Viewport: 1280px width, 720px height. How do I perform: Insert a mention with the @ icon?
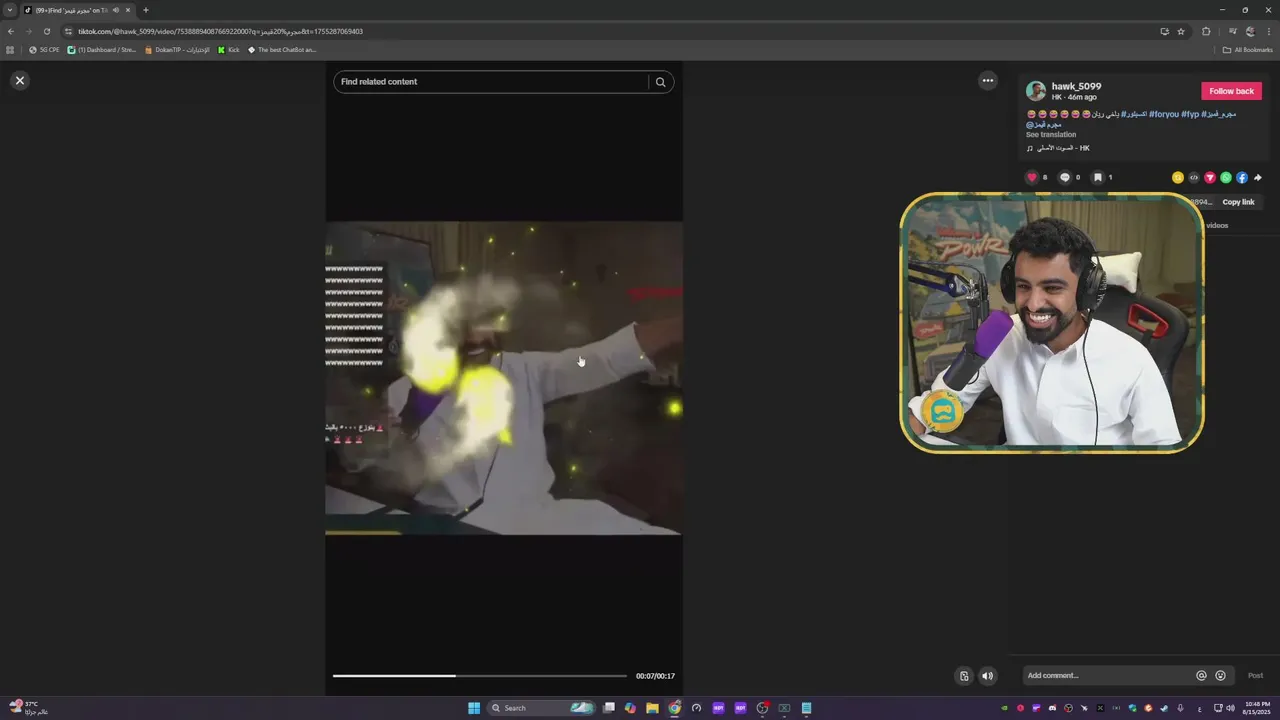[x=1201, y=675]
